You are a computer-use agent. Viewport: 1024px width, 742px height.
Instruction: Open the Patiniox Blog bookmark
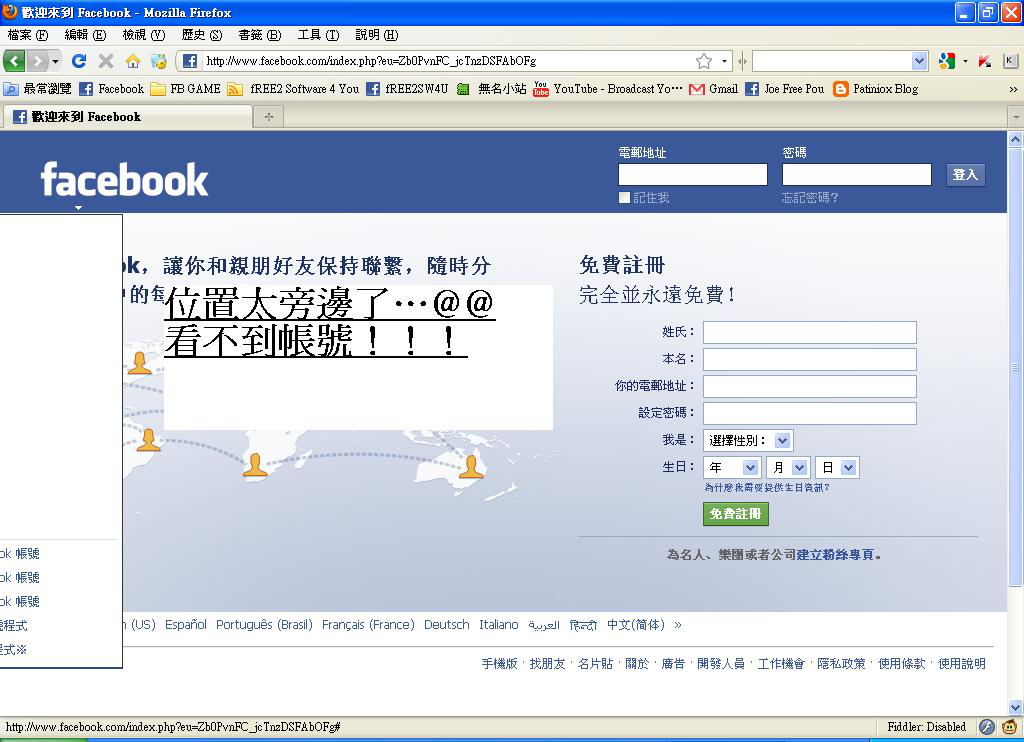point(876,89)
